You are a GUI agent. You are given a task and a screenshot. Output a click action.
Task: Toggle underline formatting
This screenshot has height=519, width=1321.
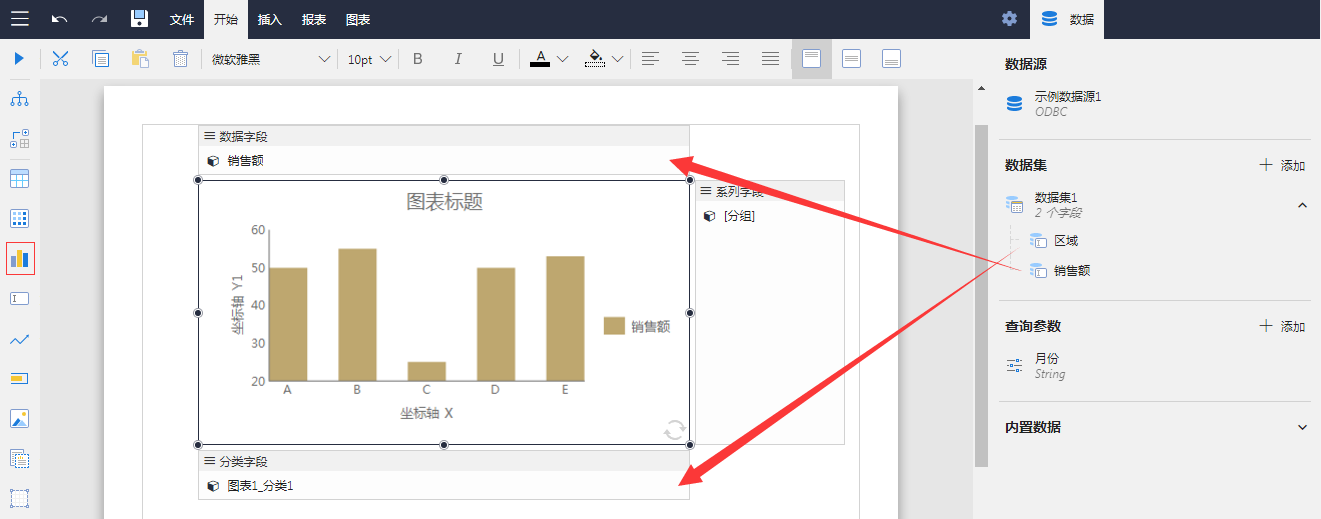point(498,59)
